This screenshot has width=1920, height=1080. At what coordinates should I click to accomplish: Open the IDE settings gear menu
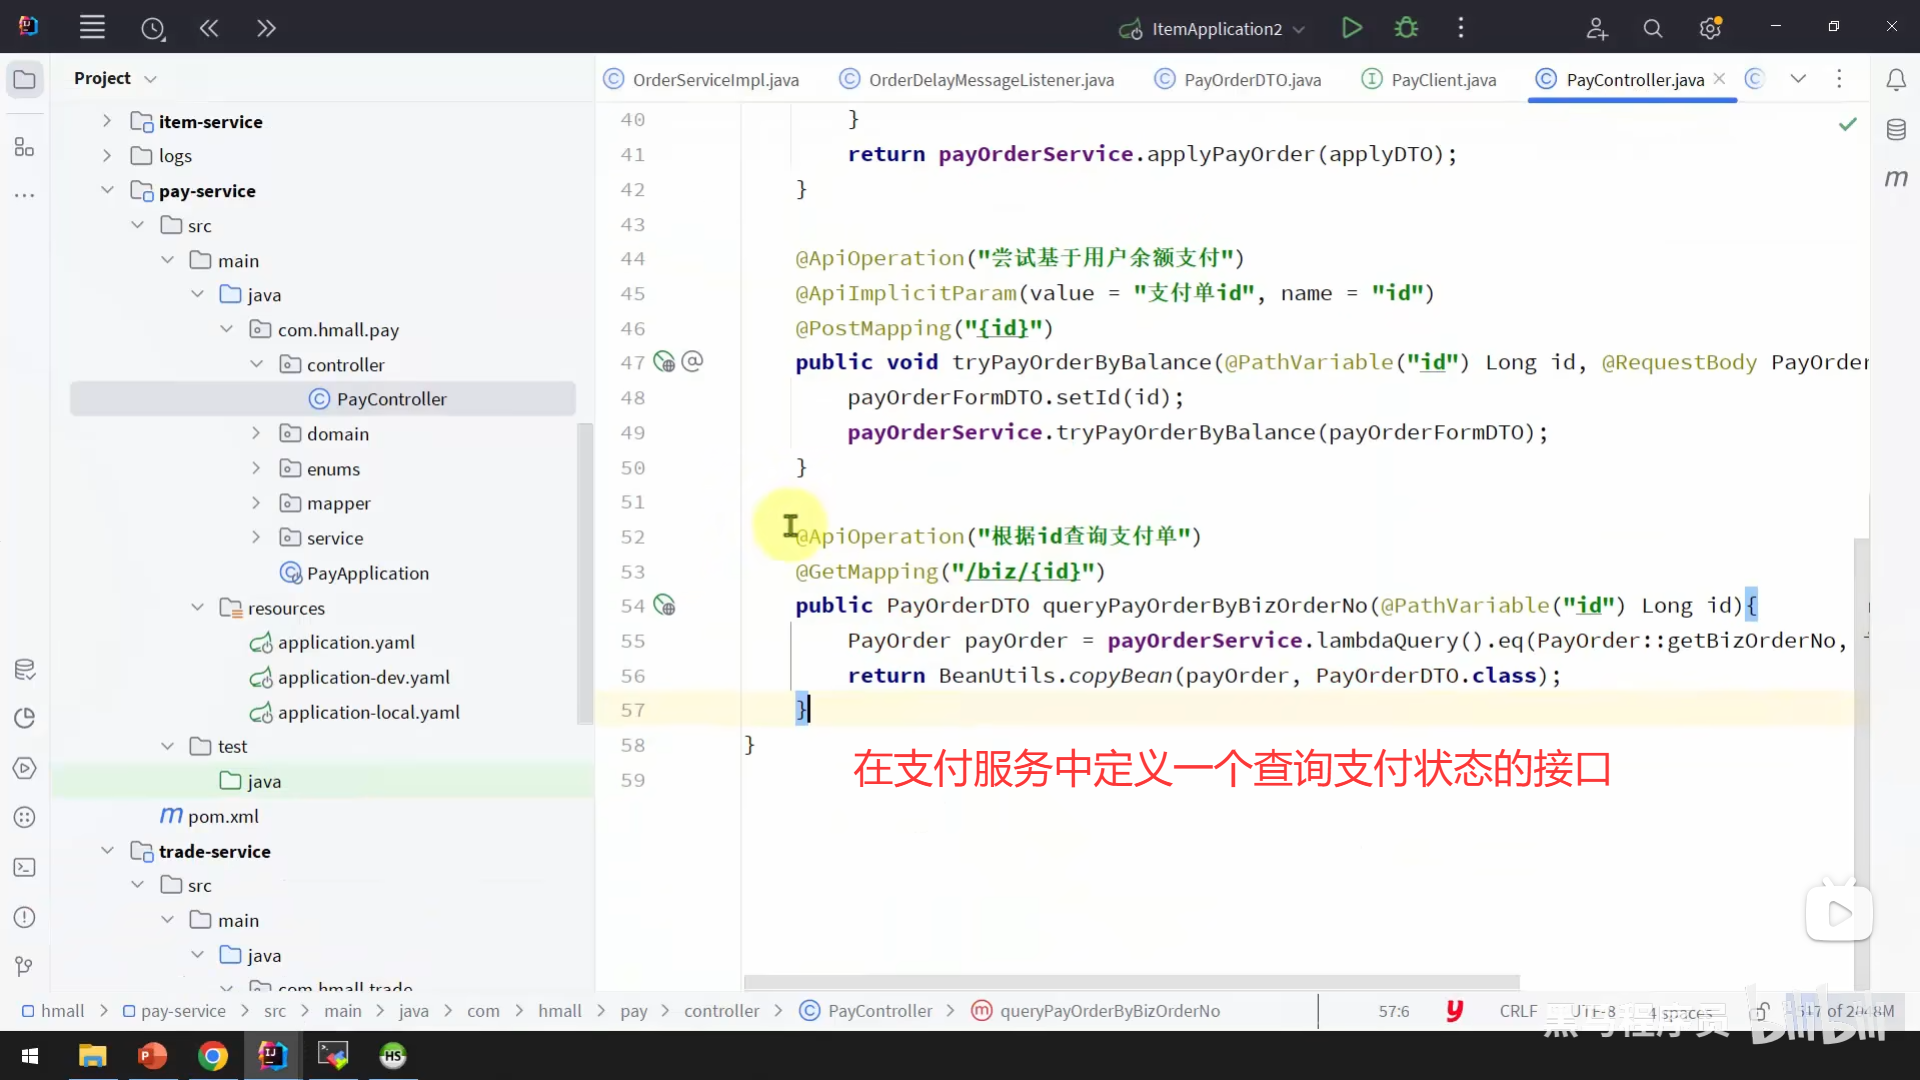coord(1710,29)
